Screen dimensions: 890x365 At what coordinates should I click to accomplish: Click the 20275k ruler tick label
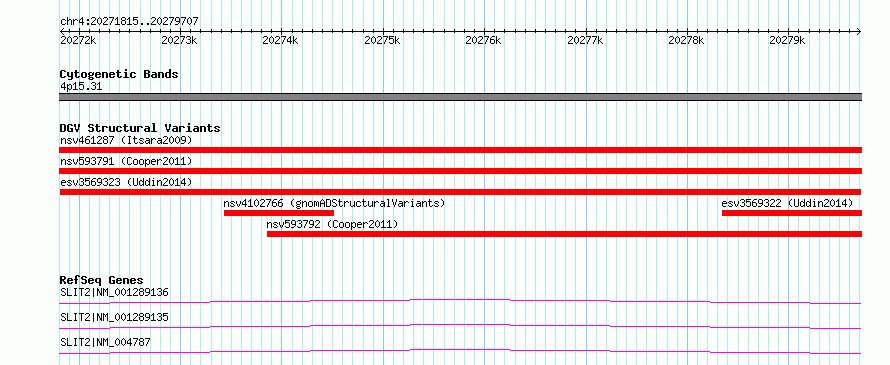point(382,40)
